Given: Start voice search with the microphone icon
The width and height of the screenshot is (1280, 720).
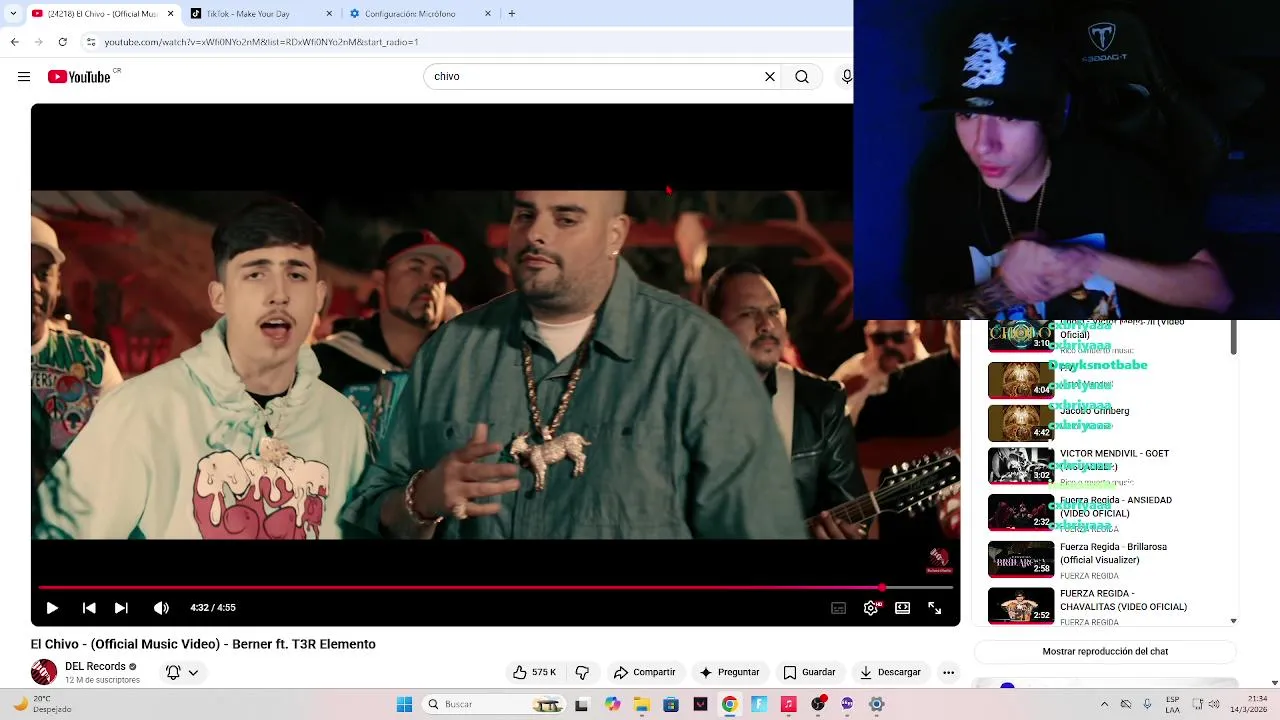Looking at the screenshot, I should (846, 76).
